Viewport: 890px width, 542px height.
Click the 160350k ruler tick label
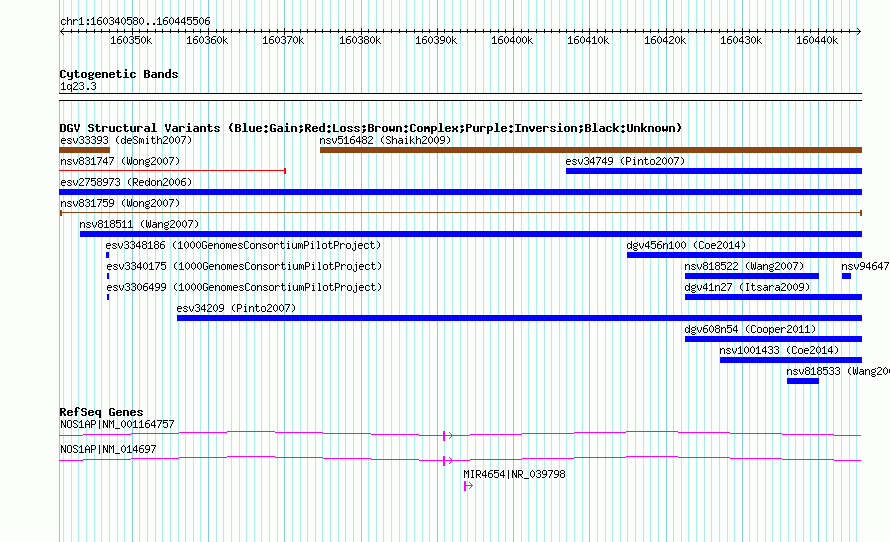coord(131,41)
